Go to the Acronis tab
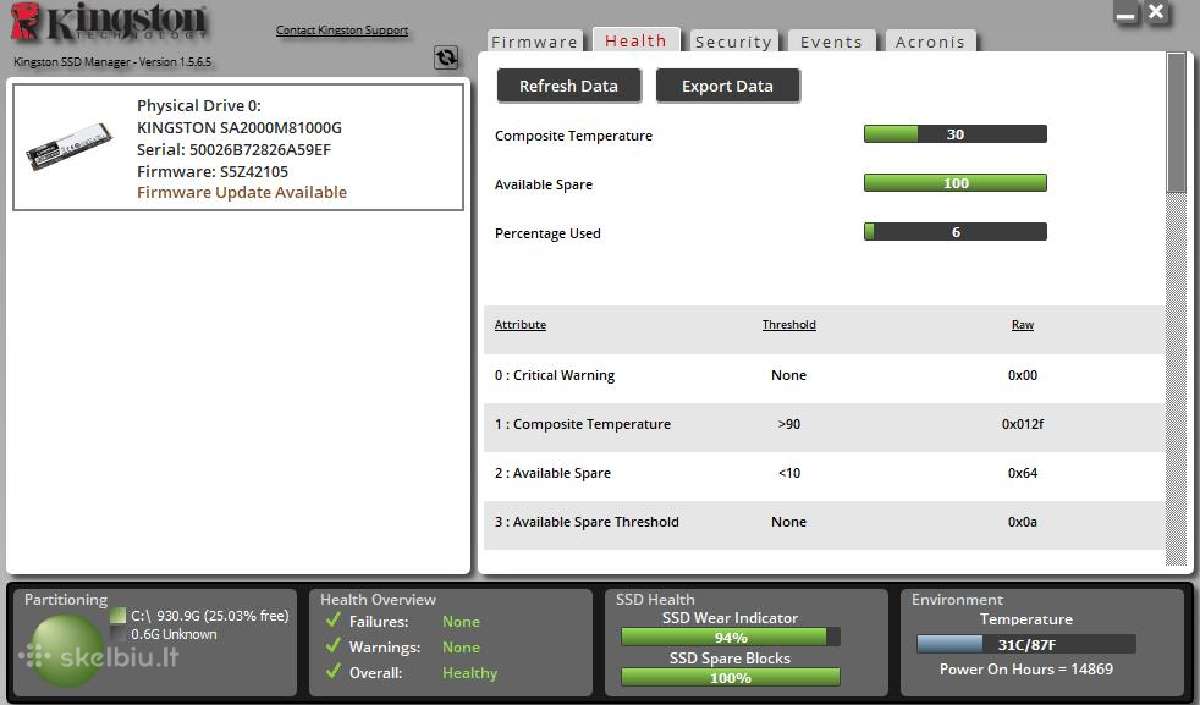The image size is (1200, 705). click(930, 42)
